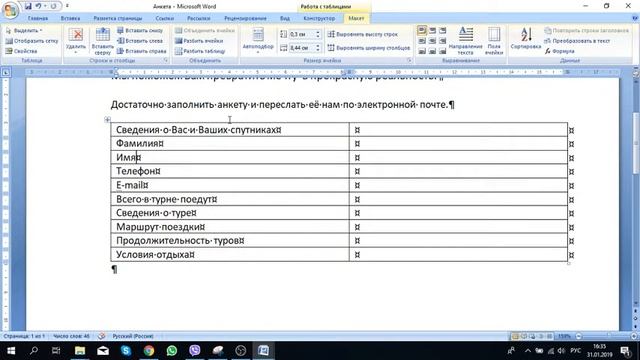Save the document from the quick access toolbar

click(28, 6)
